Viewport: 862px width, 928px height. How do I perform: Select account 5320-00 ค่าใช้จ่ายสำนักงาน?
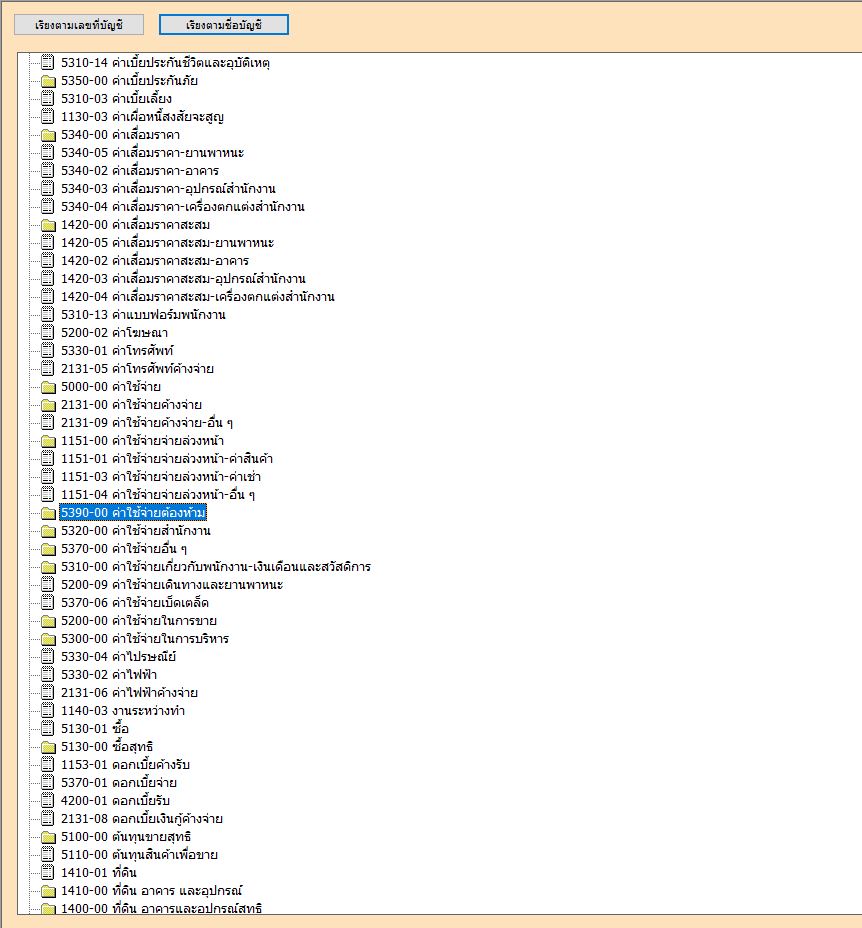[136, 531]
